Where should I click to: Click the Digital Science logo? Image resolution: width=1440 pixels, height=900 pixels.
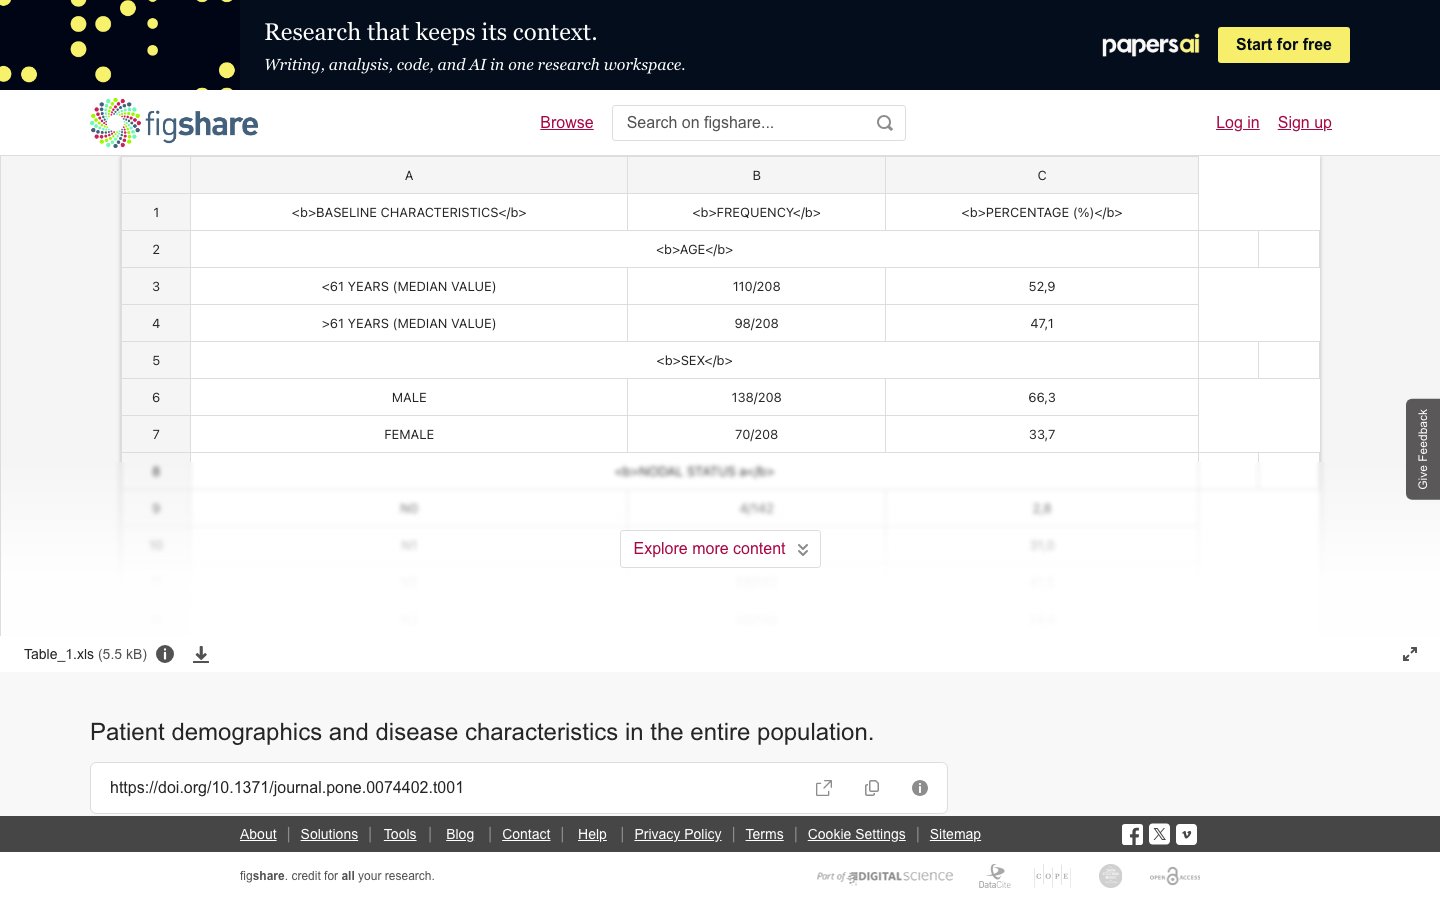point(885,876)
